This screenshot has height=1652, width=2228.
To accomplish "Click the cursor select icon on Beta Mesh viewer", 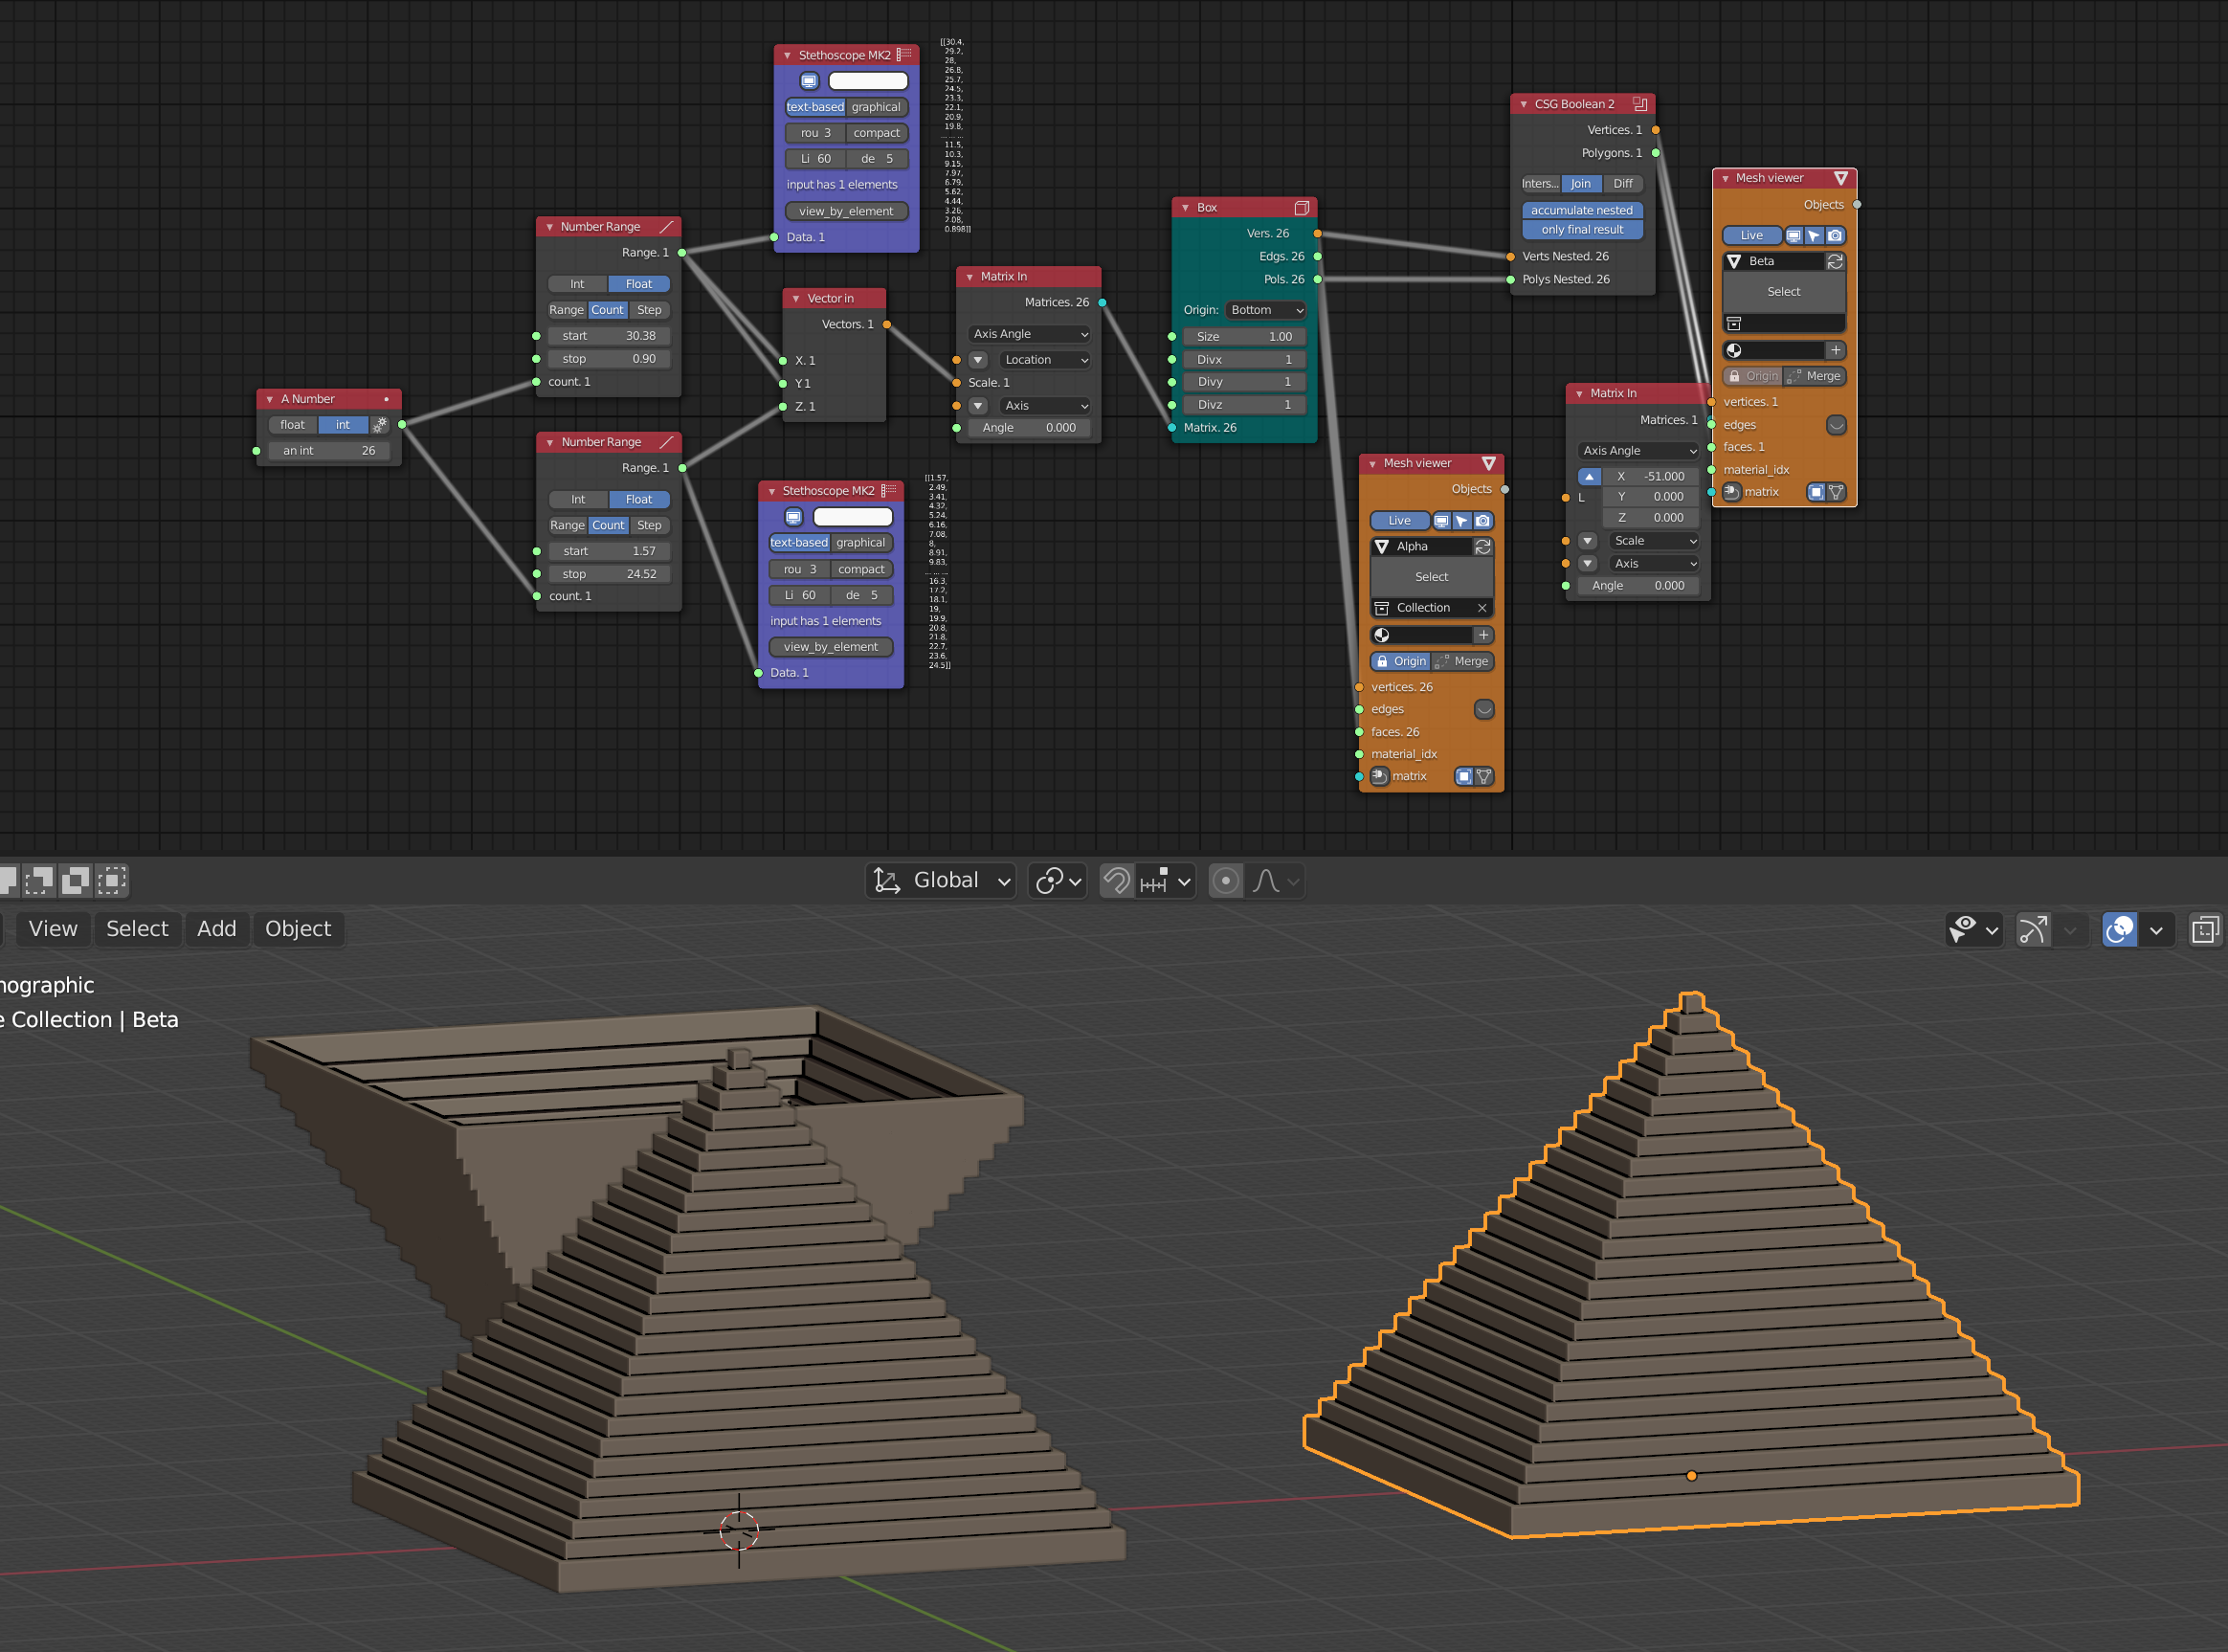I will 1814,235.
